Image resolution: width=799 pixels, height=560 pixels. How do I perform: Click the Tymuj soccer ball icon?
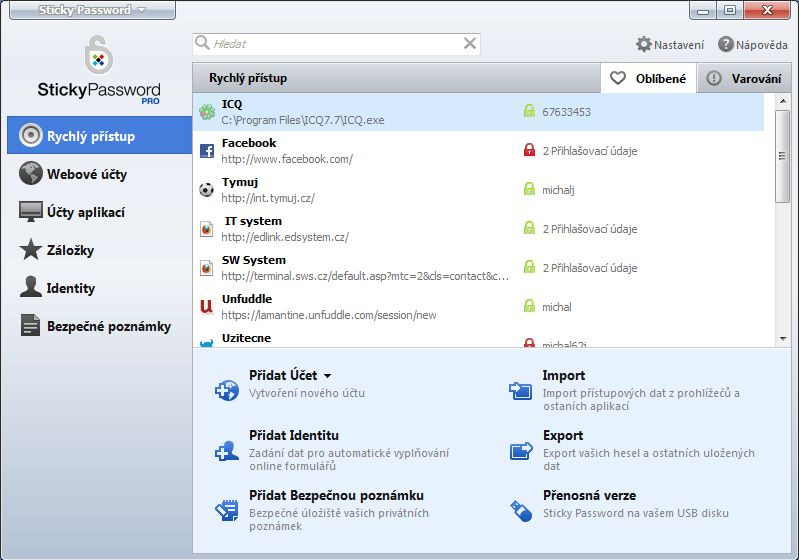coord(206,190)
